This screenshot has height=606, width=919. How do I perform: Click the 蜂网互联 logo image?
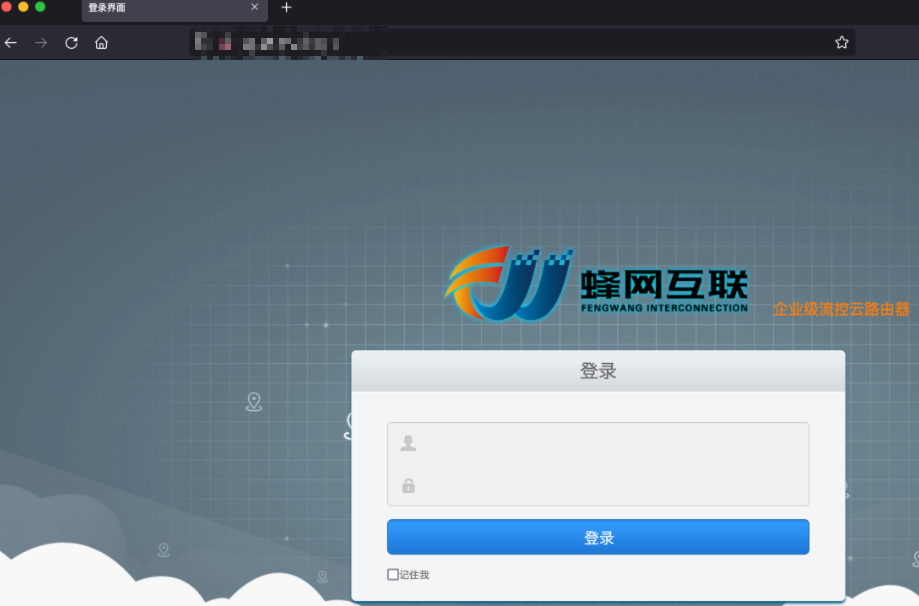596,284
